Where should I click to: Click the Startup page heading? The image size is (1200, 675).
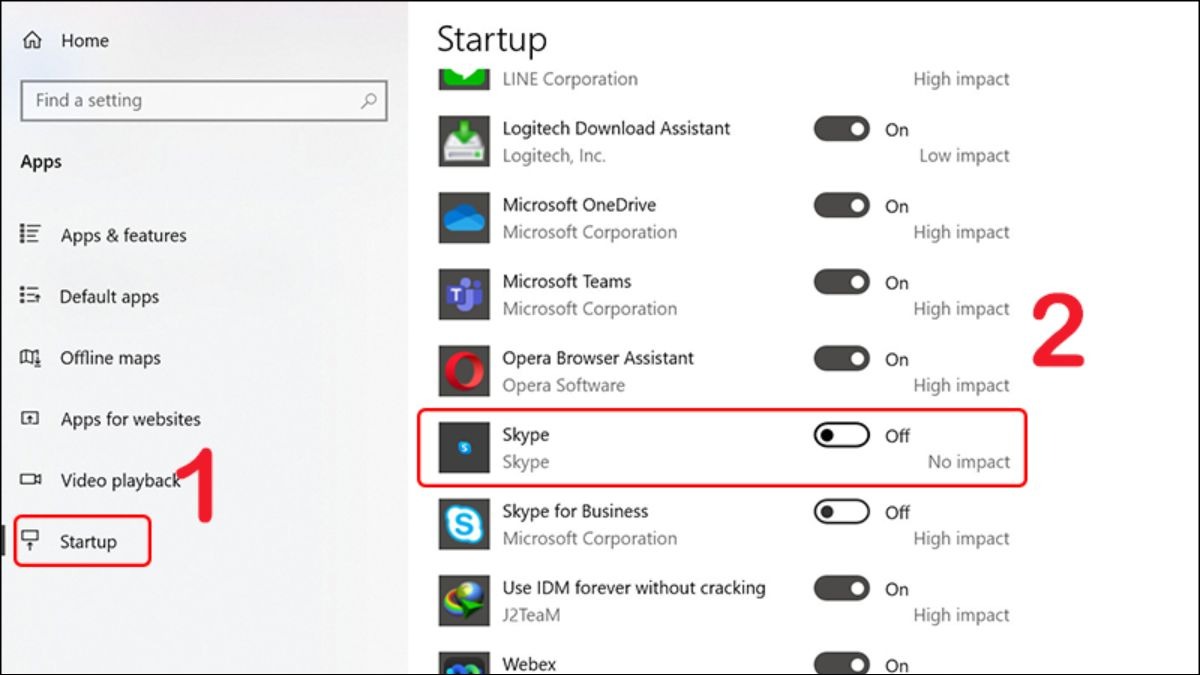click(492, 41)
